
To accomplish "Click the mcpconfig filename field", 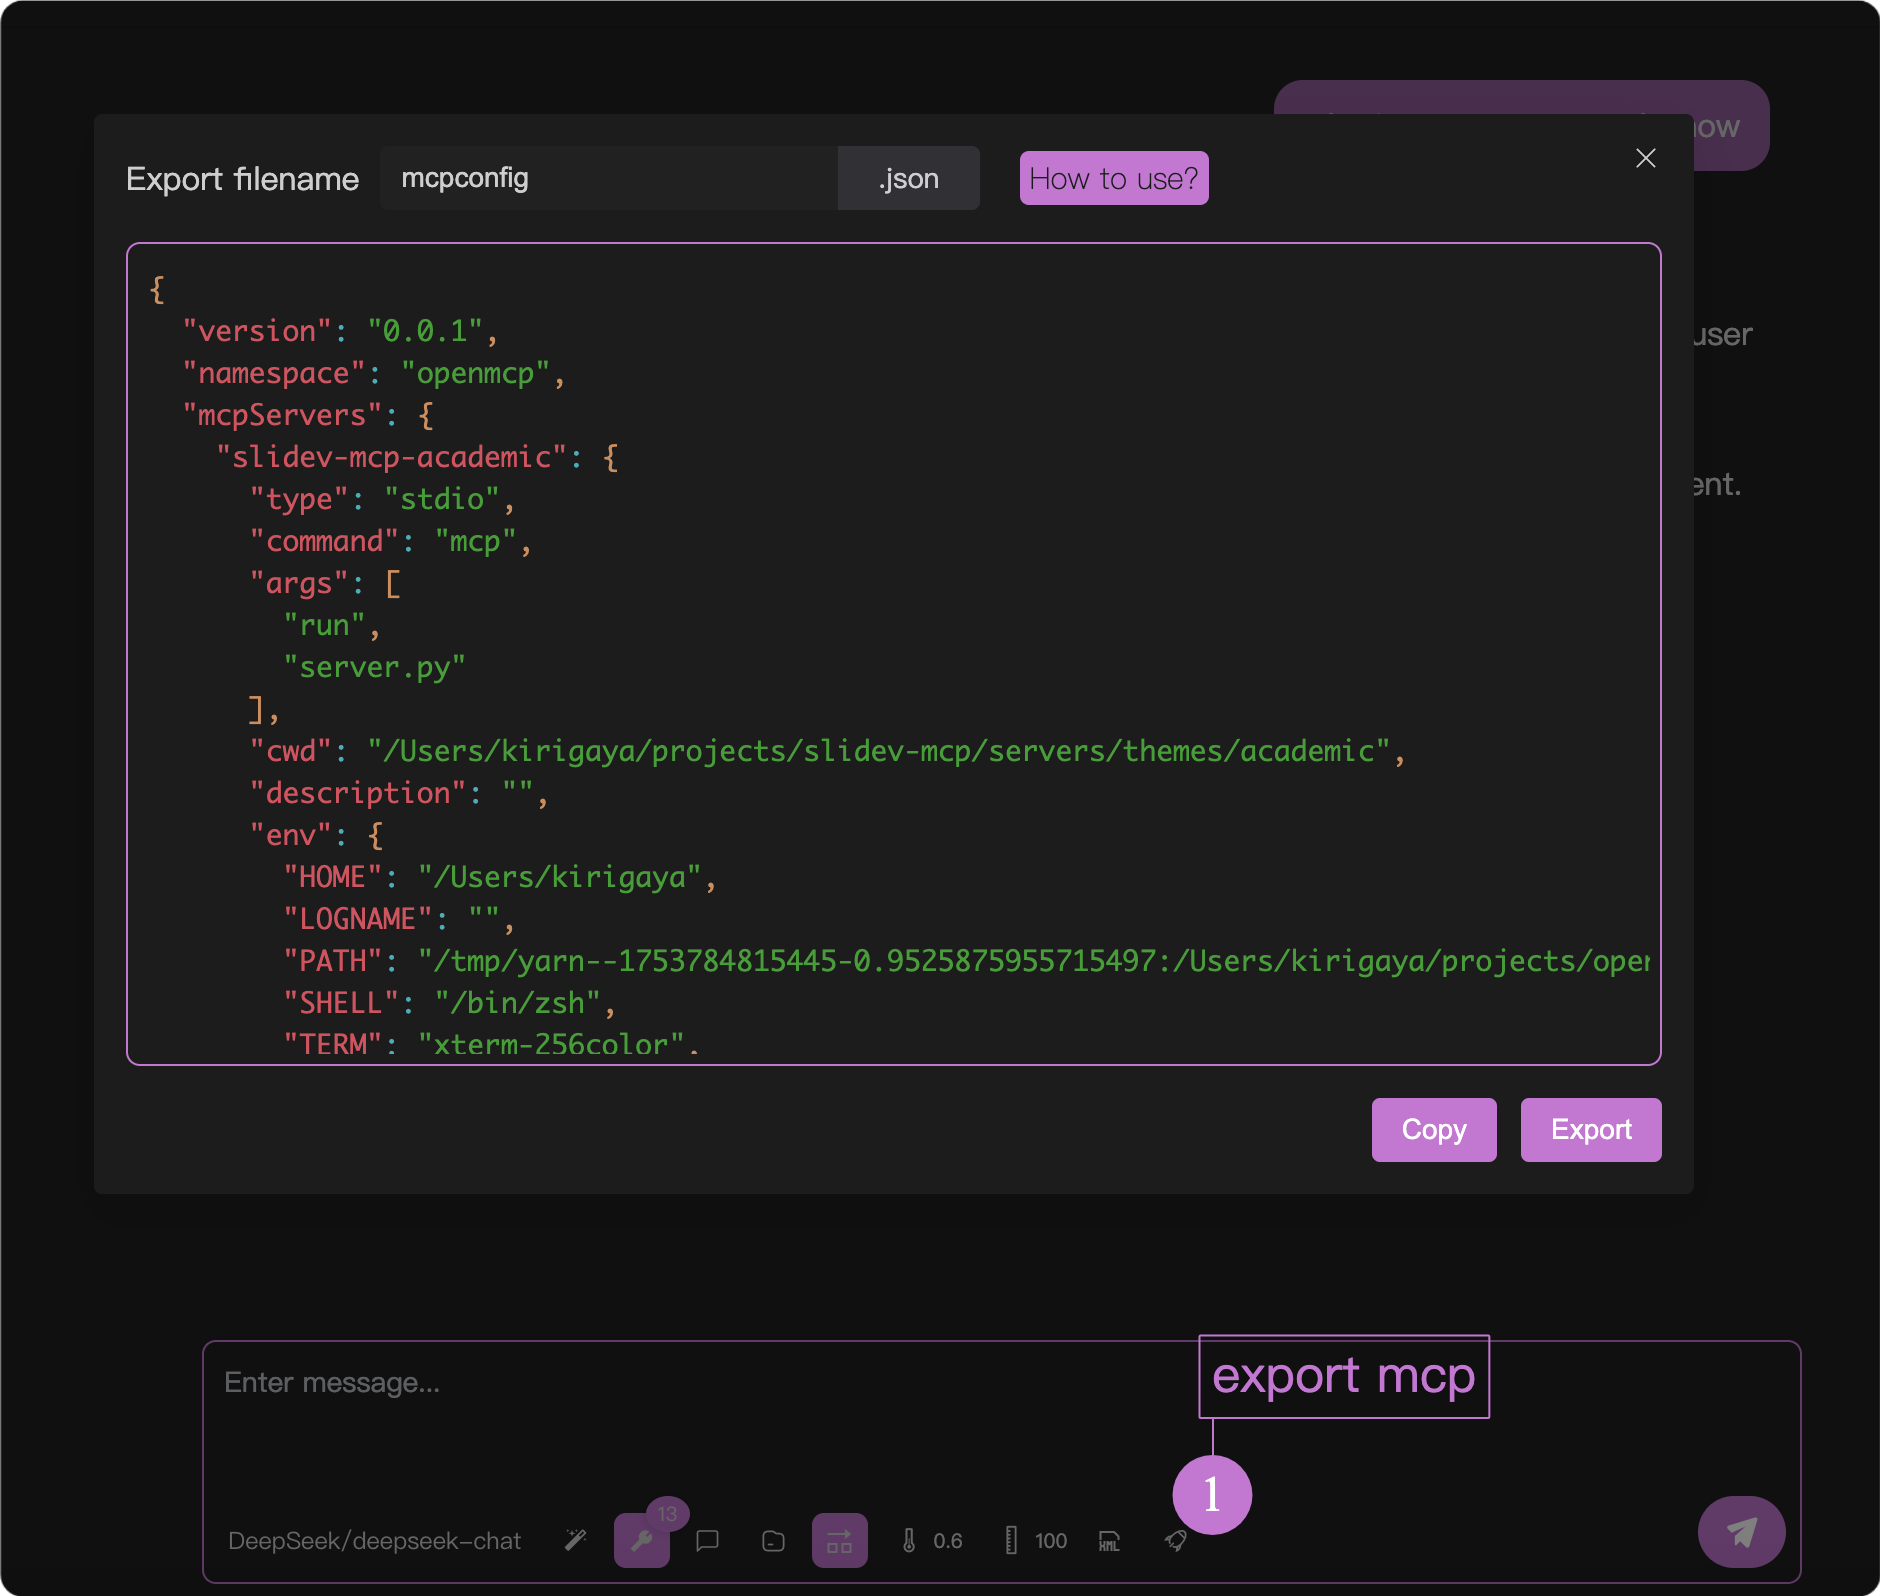I will point(608,178).
